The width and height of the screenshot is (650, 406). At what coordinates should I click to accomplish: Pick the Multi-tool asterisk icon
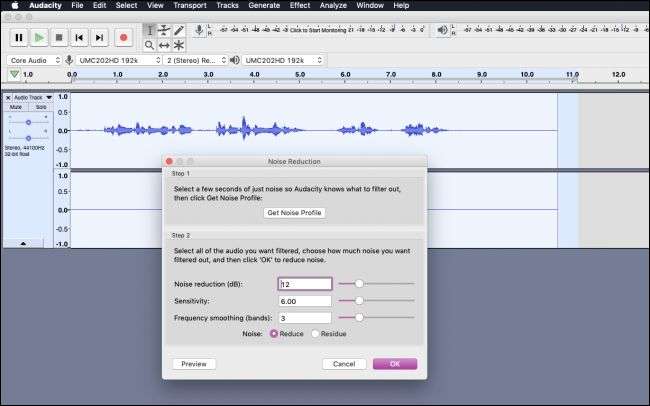pos(179,45)
